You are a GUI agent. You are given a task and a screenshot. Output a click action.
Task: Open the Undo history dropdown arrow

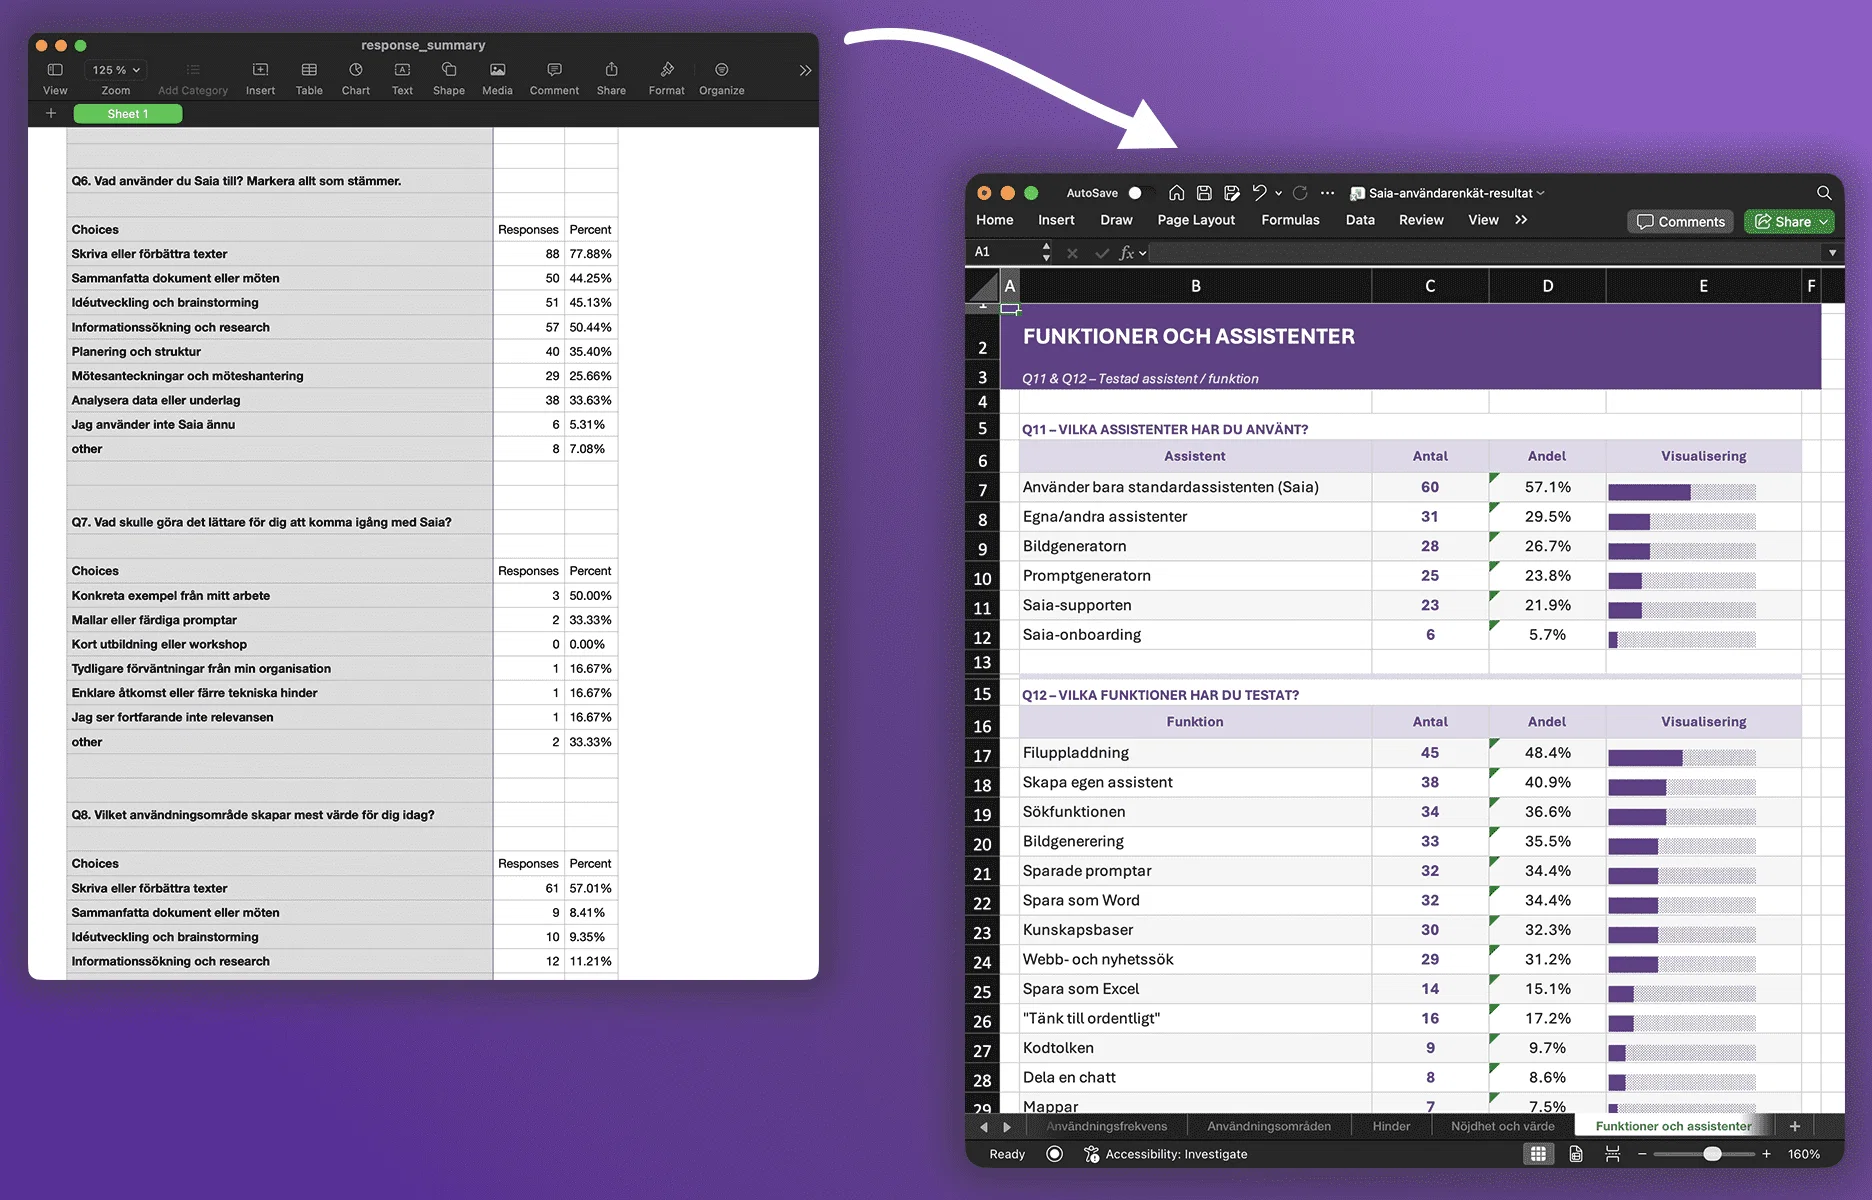click(x=1278, y=194)
